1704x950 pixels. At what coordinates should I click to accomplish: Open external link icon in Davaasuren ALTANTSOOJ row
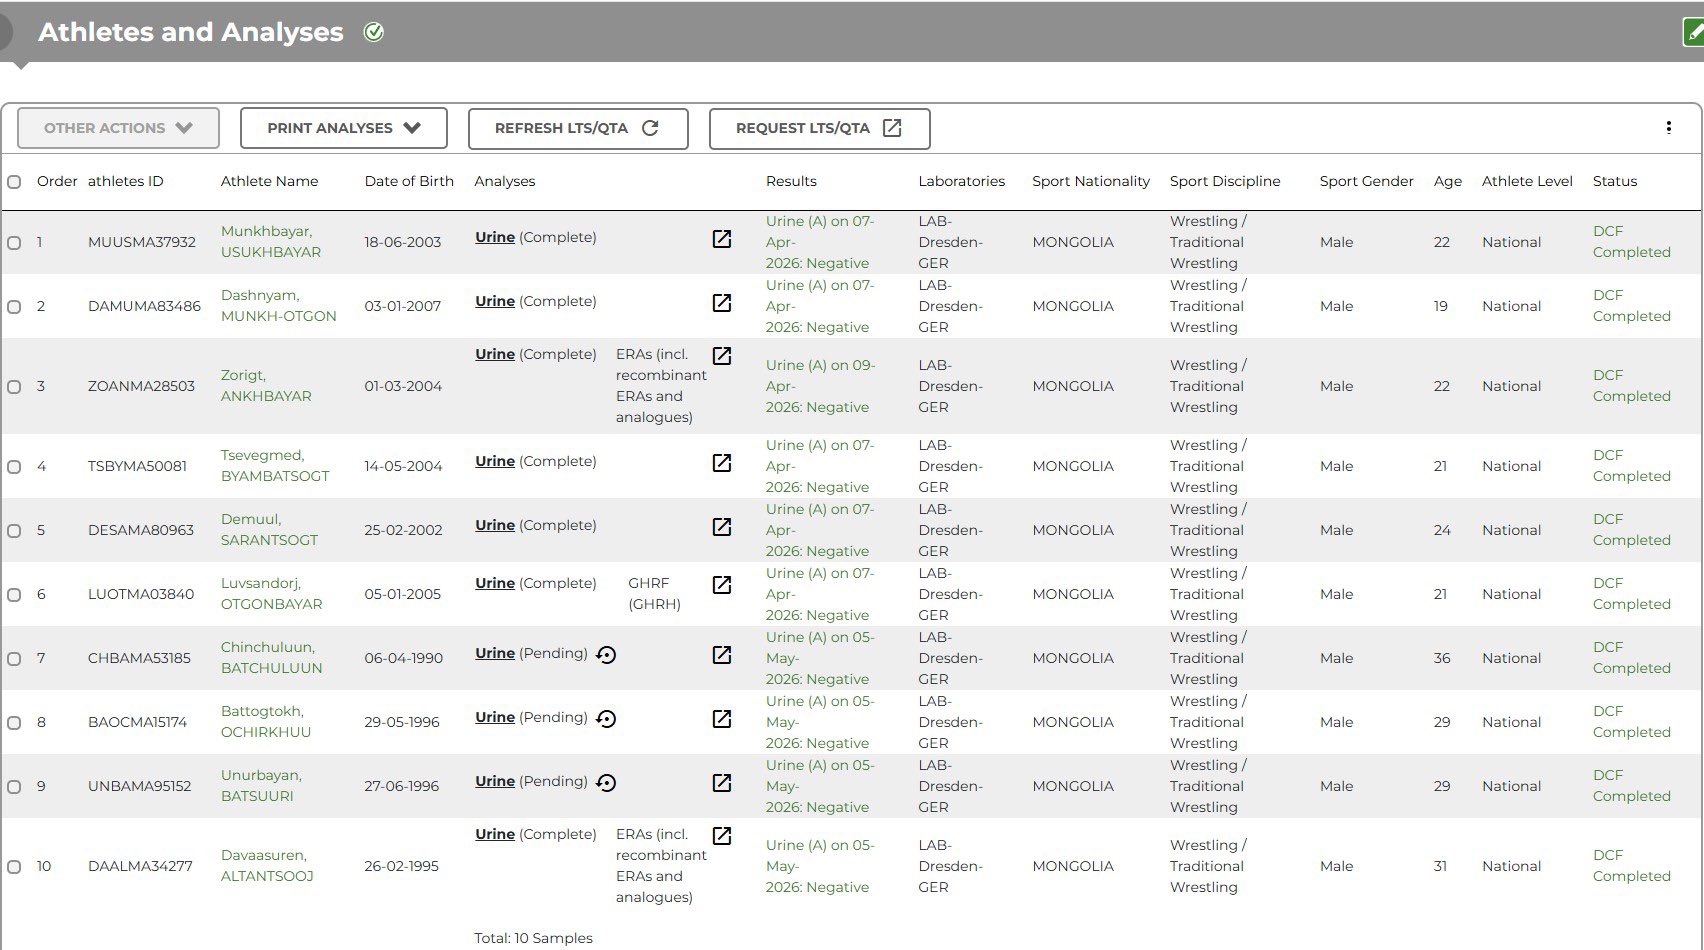pos(722,836)
